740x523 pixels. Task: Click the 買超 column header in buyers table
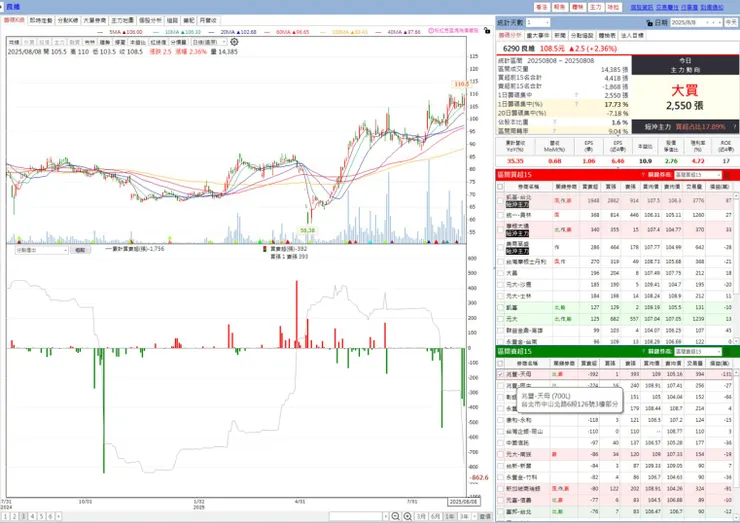tap(589, 186)
